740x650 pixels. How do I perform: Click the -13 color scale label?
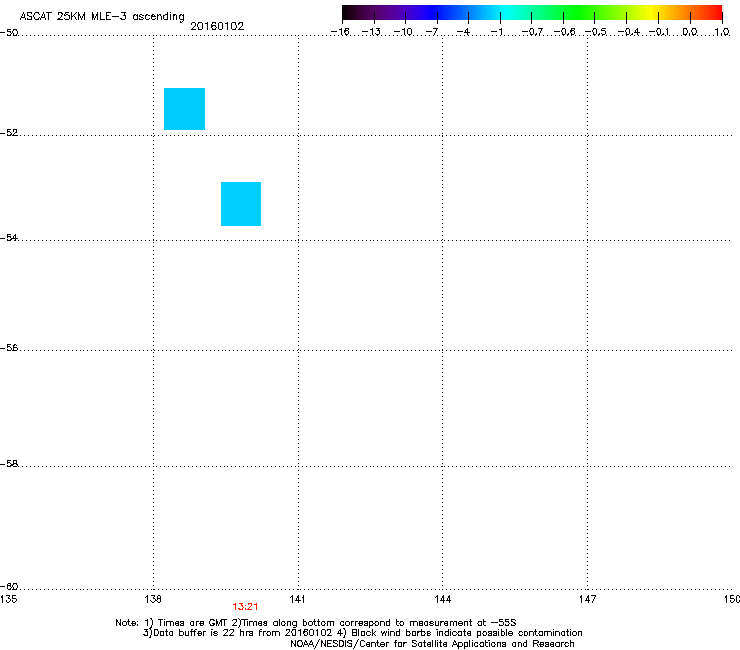click(x=371, y=32)
